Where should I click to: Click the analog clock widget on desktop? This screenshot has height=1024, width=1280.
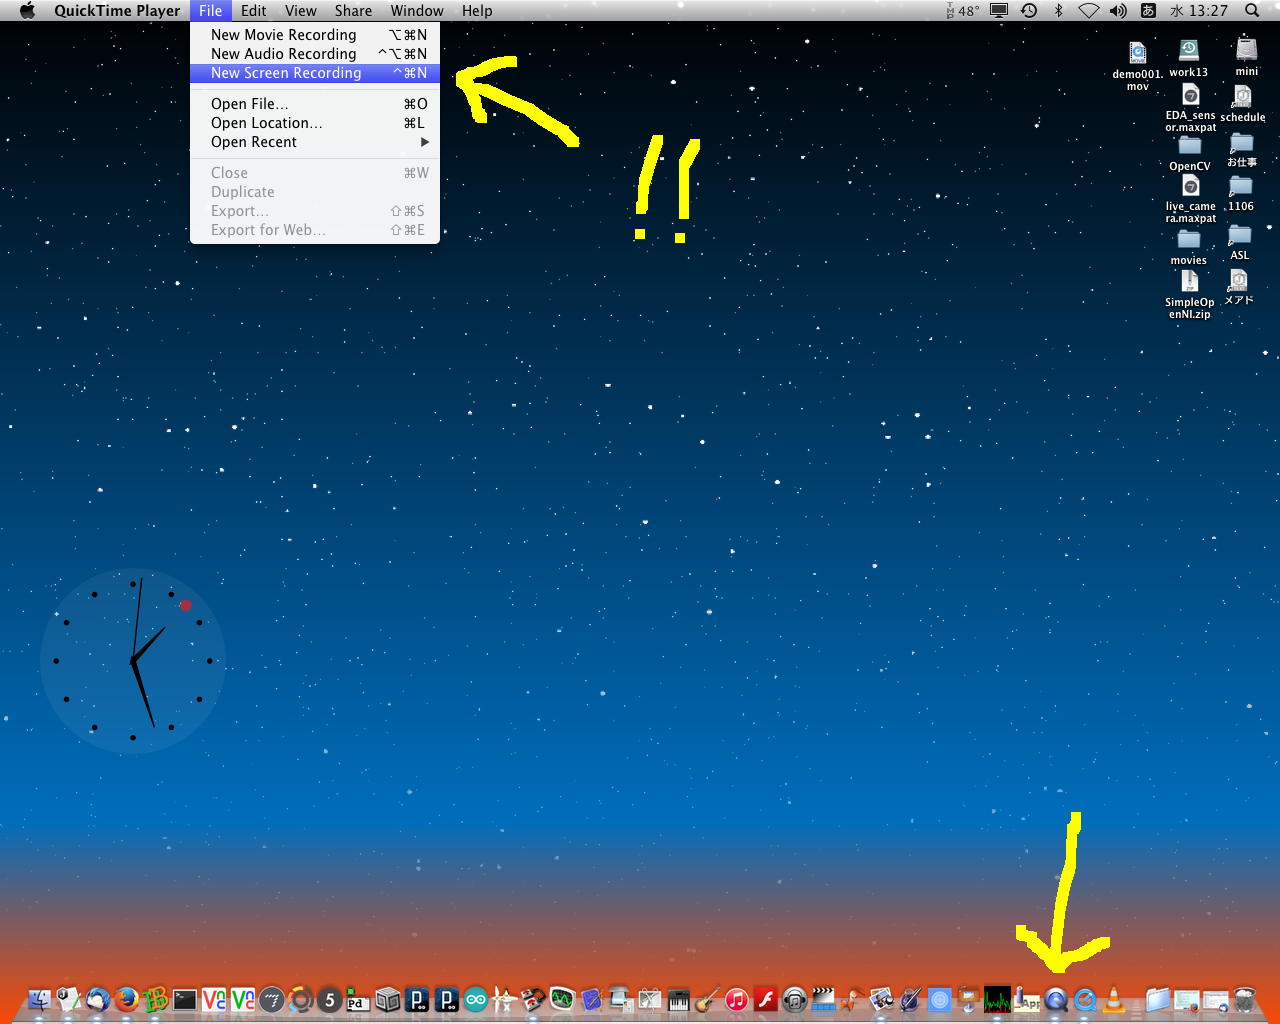(132, 661)
